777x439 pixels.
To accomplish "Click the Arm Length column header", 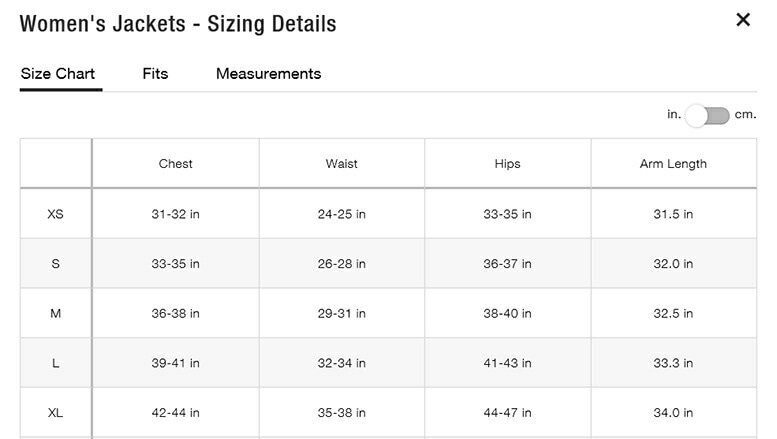I will pos(673,164).
